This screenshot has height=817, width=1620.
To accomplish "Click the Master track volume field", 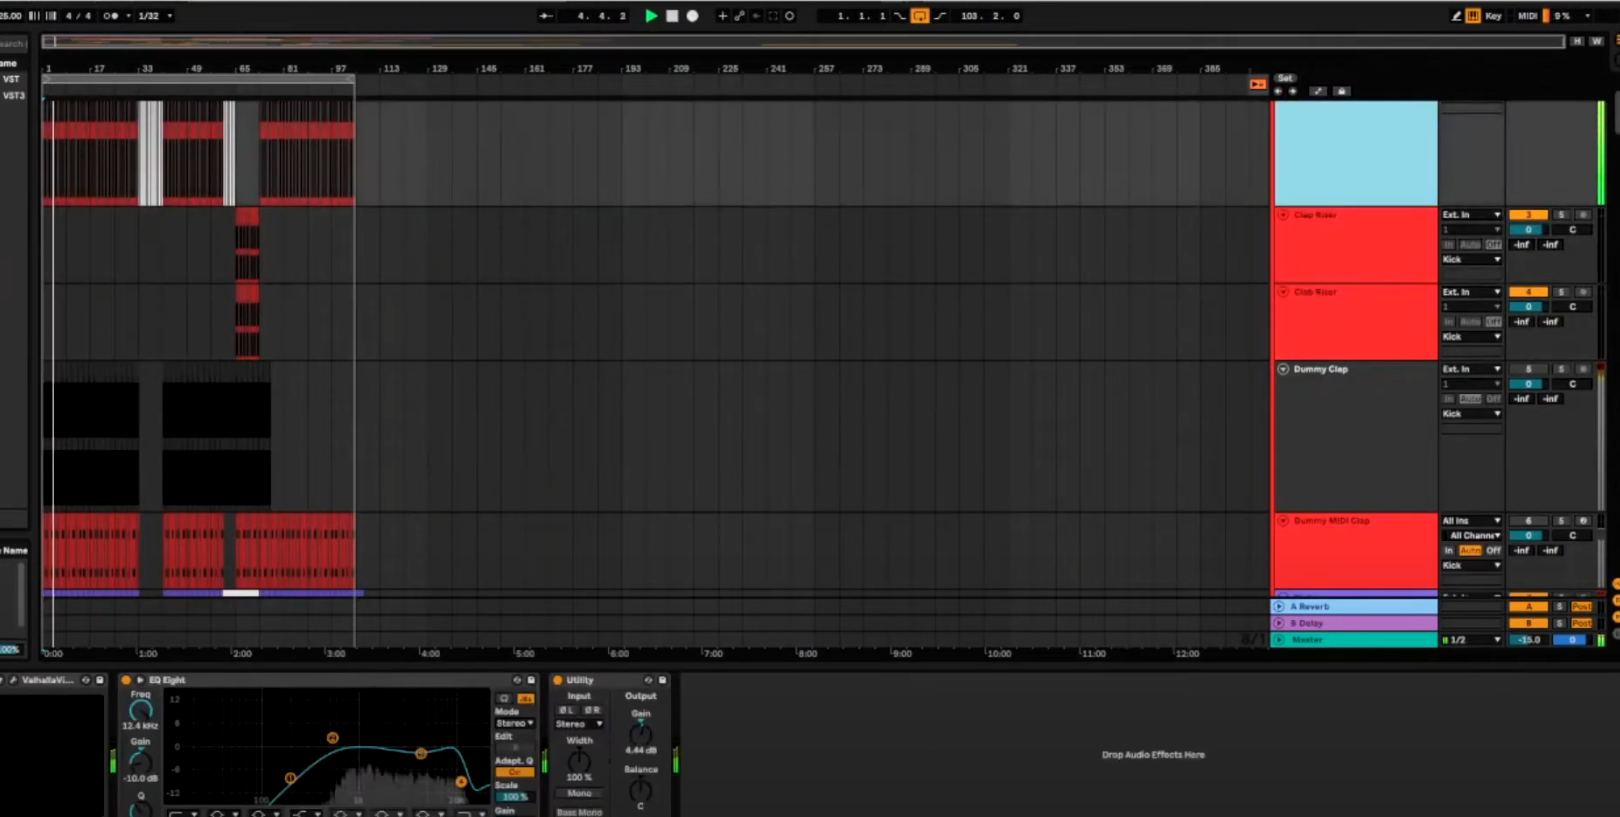I will tap(1528, 640).
